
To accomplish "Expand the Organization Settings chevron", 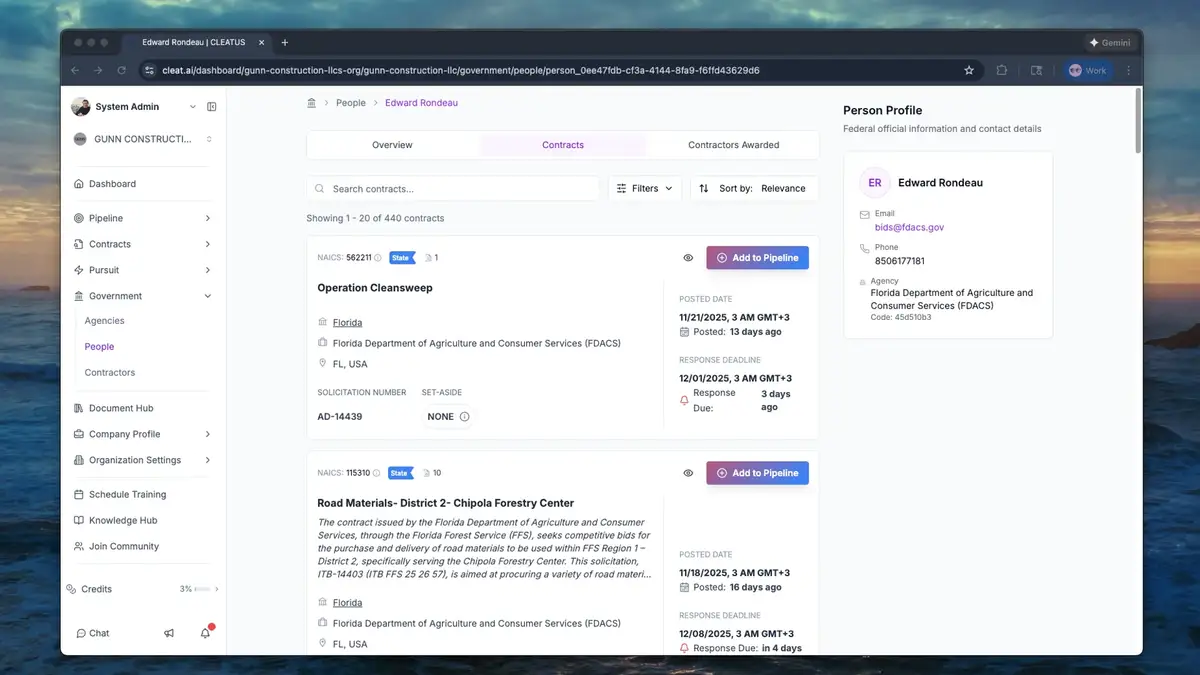I will coord(208,460).
